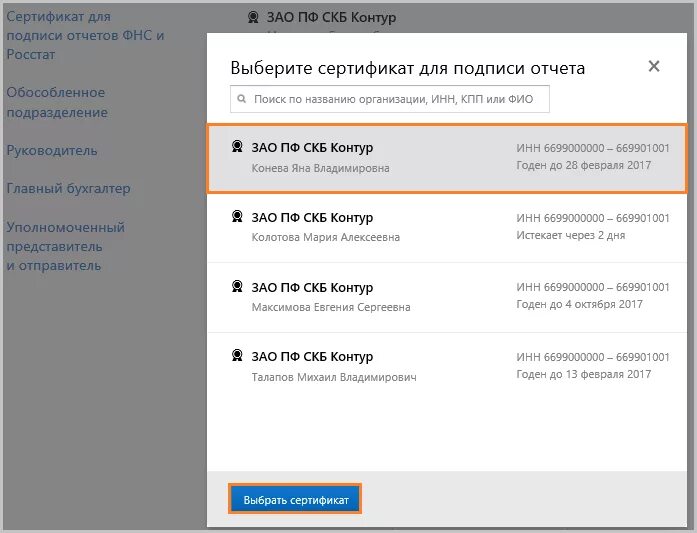Select certificate of Конева Яна Владимировна

(x=447, y=159)
